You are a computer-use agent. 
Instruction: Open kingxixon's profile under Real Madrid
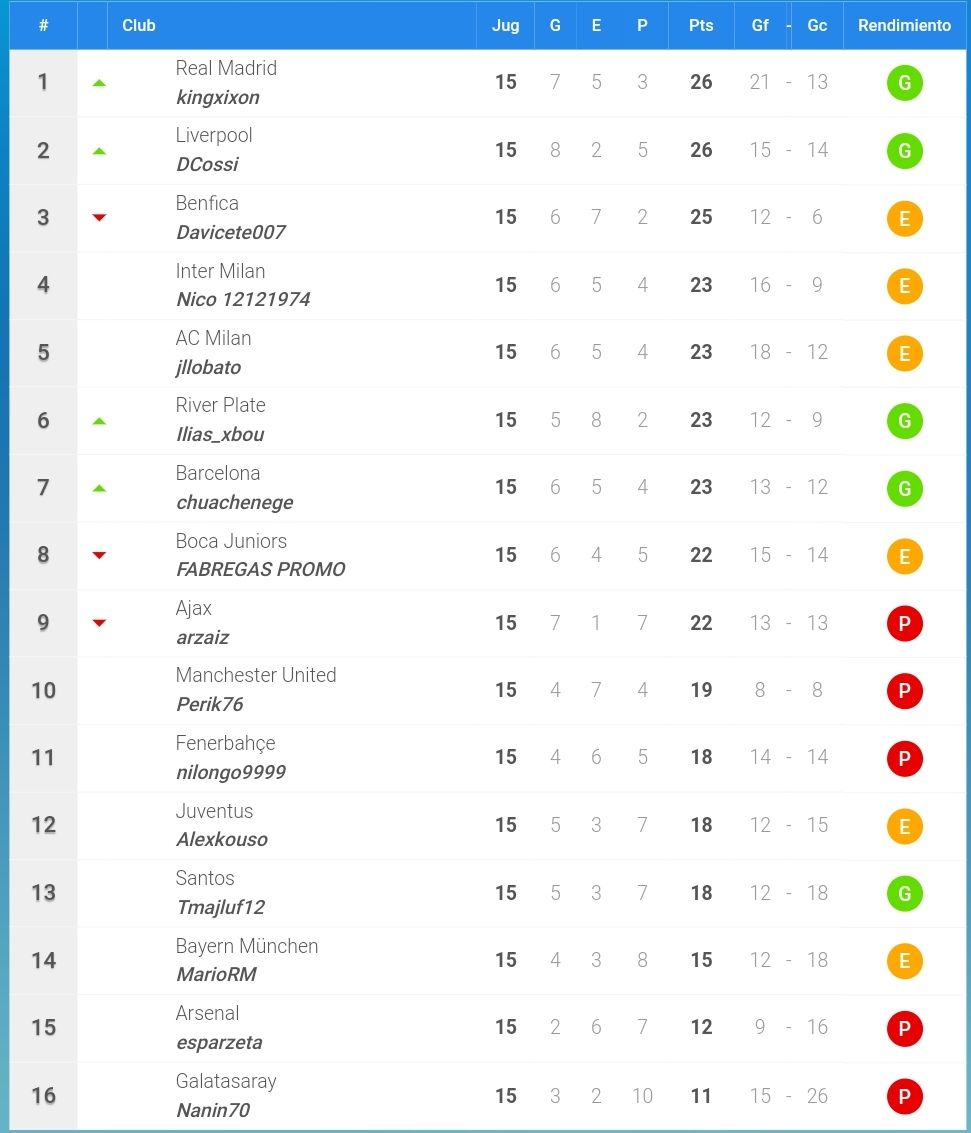coord(217,98)
